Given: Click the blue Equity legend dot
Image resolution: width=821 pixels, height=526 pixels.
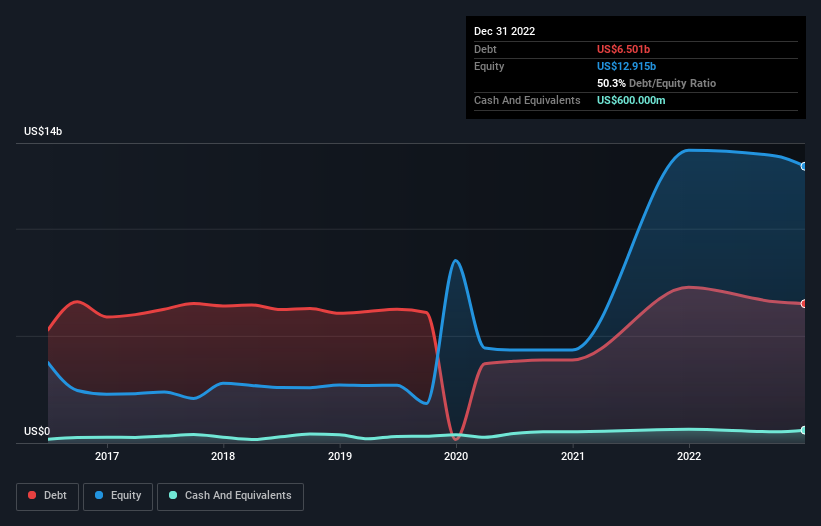Looking at the screenshot, I should (99, 495).
